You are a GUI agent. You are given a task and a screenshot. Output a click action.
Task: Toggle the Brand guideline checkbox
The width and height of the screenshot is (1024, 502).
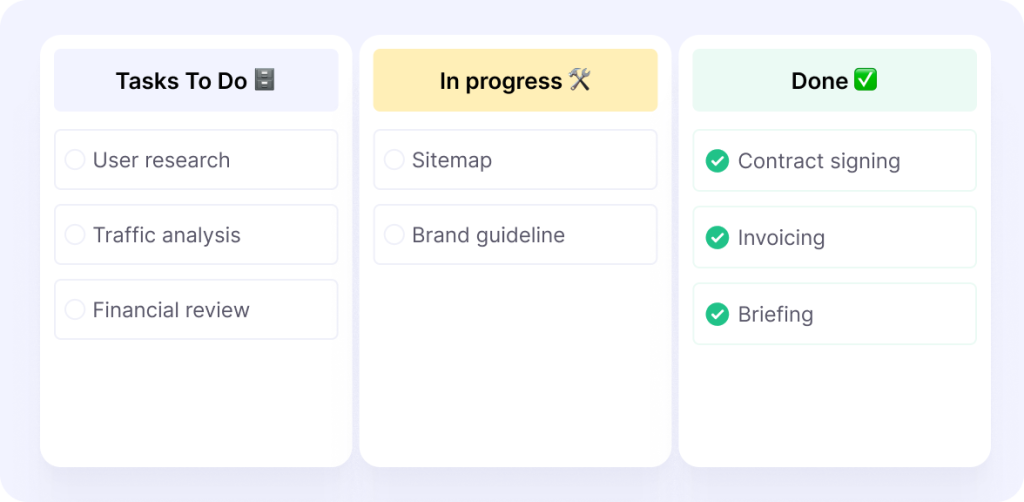(394, 235)
